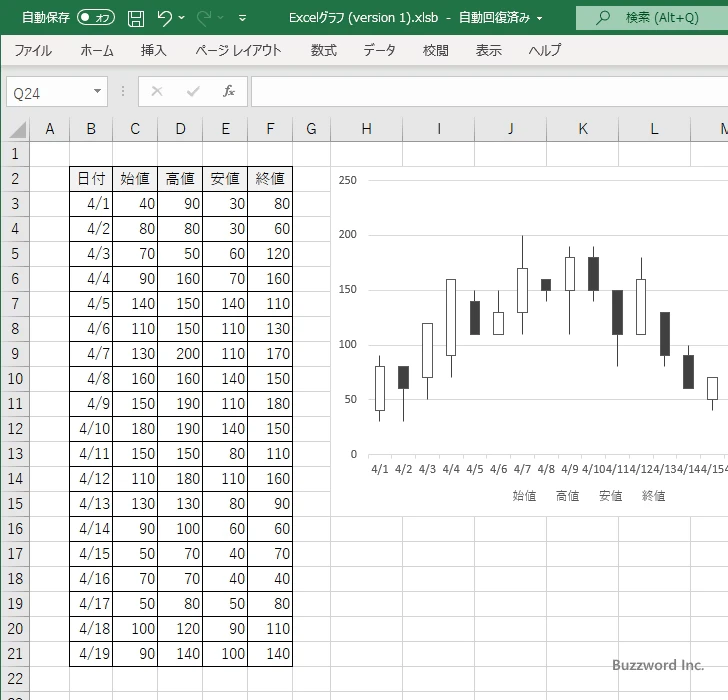Click the chart legend entry 安値
Image resolution: width=728 pixels, height=700 pixels.
point(610,496)
